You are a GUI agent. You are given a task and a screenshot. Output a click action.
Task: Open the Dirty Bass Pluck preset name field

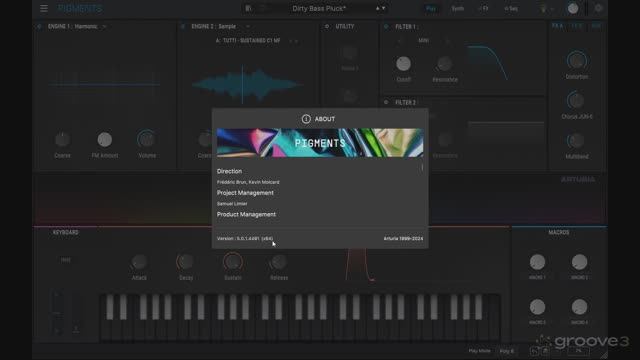319,8
